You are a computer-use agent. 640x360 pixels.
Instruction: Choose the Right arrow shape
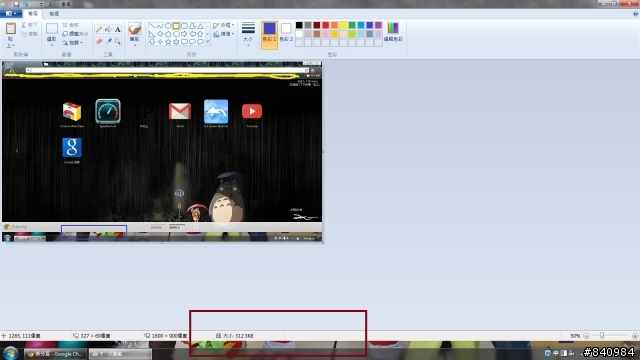pyautogui.click(x=184, y=34)
